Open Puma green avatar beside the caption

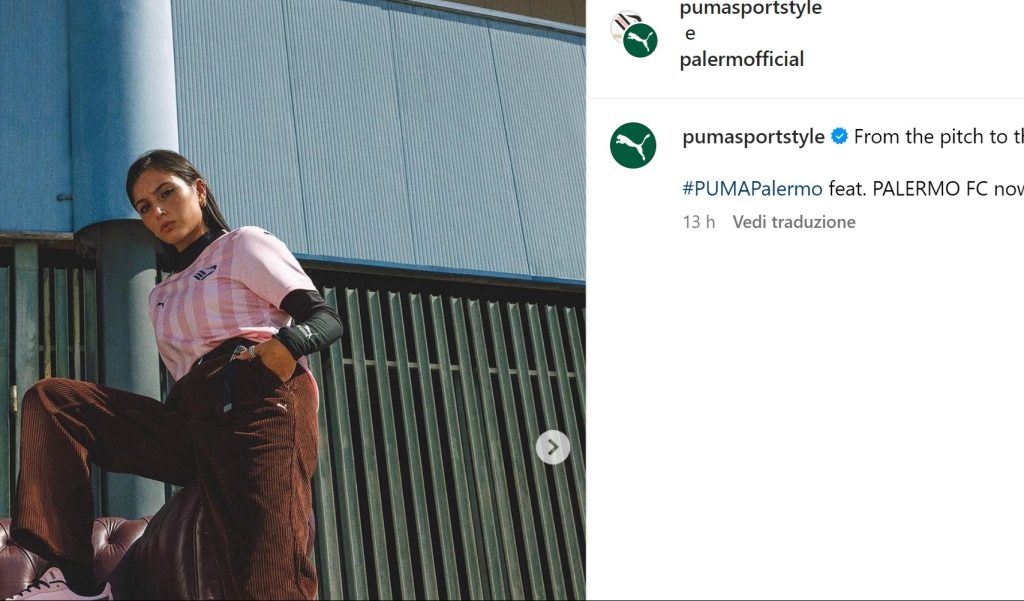[x=633, y=145]
